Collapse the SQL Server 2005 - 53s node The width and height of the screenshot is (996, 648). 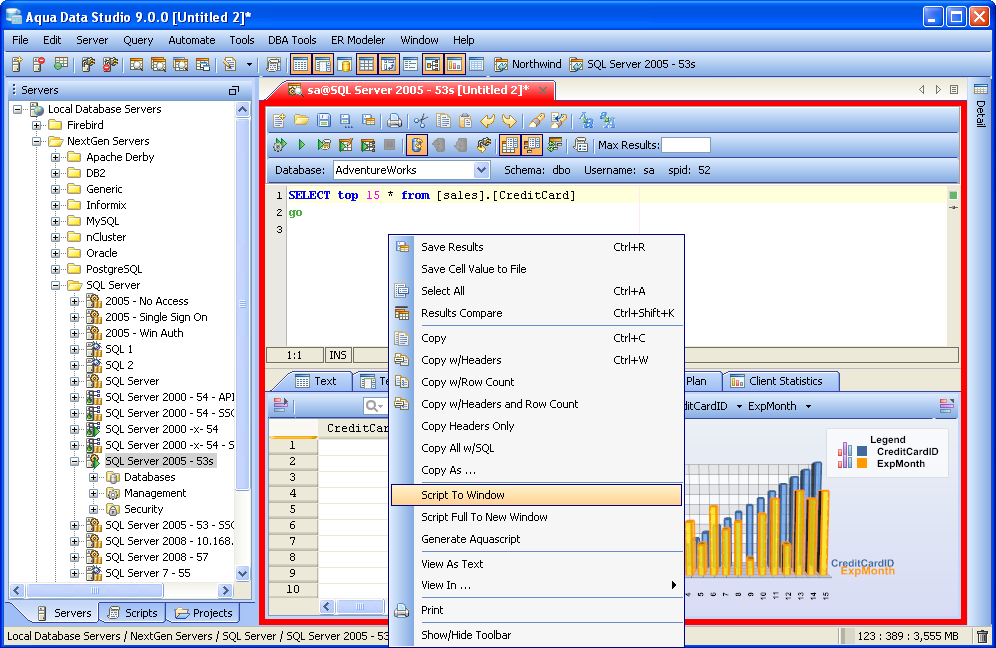point(75,461)
